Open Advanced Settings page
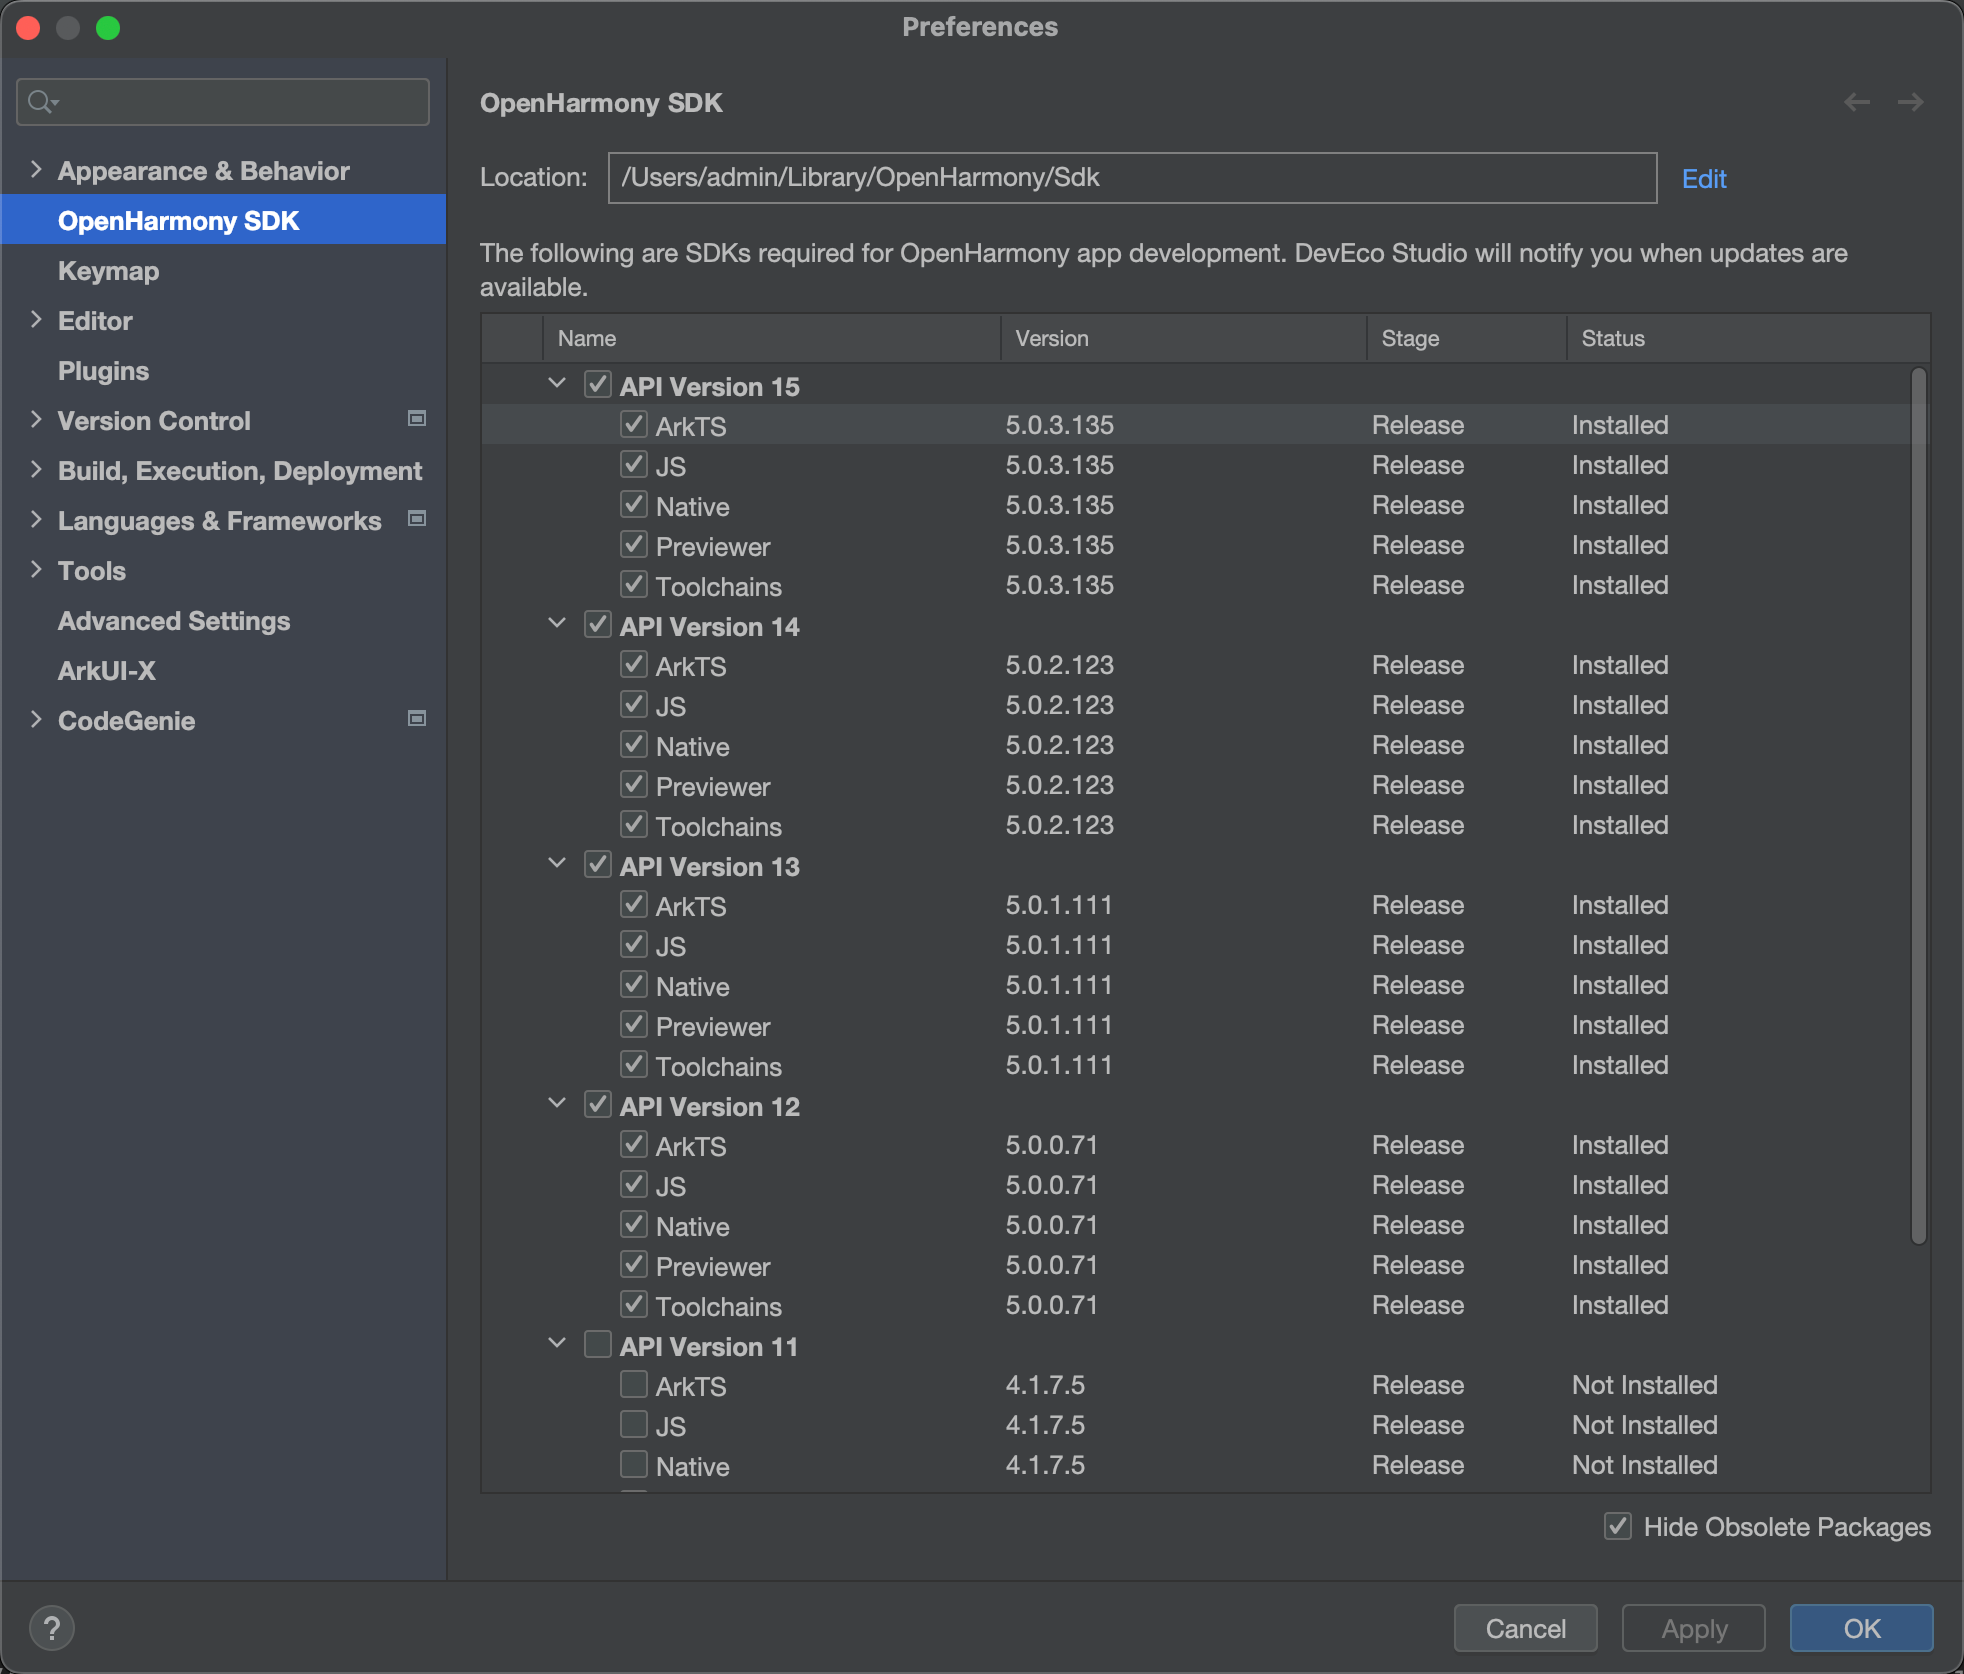Screen dimensions: 1964x1674 (x=174, y=621)
